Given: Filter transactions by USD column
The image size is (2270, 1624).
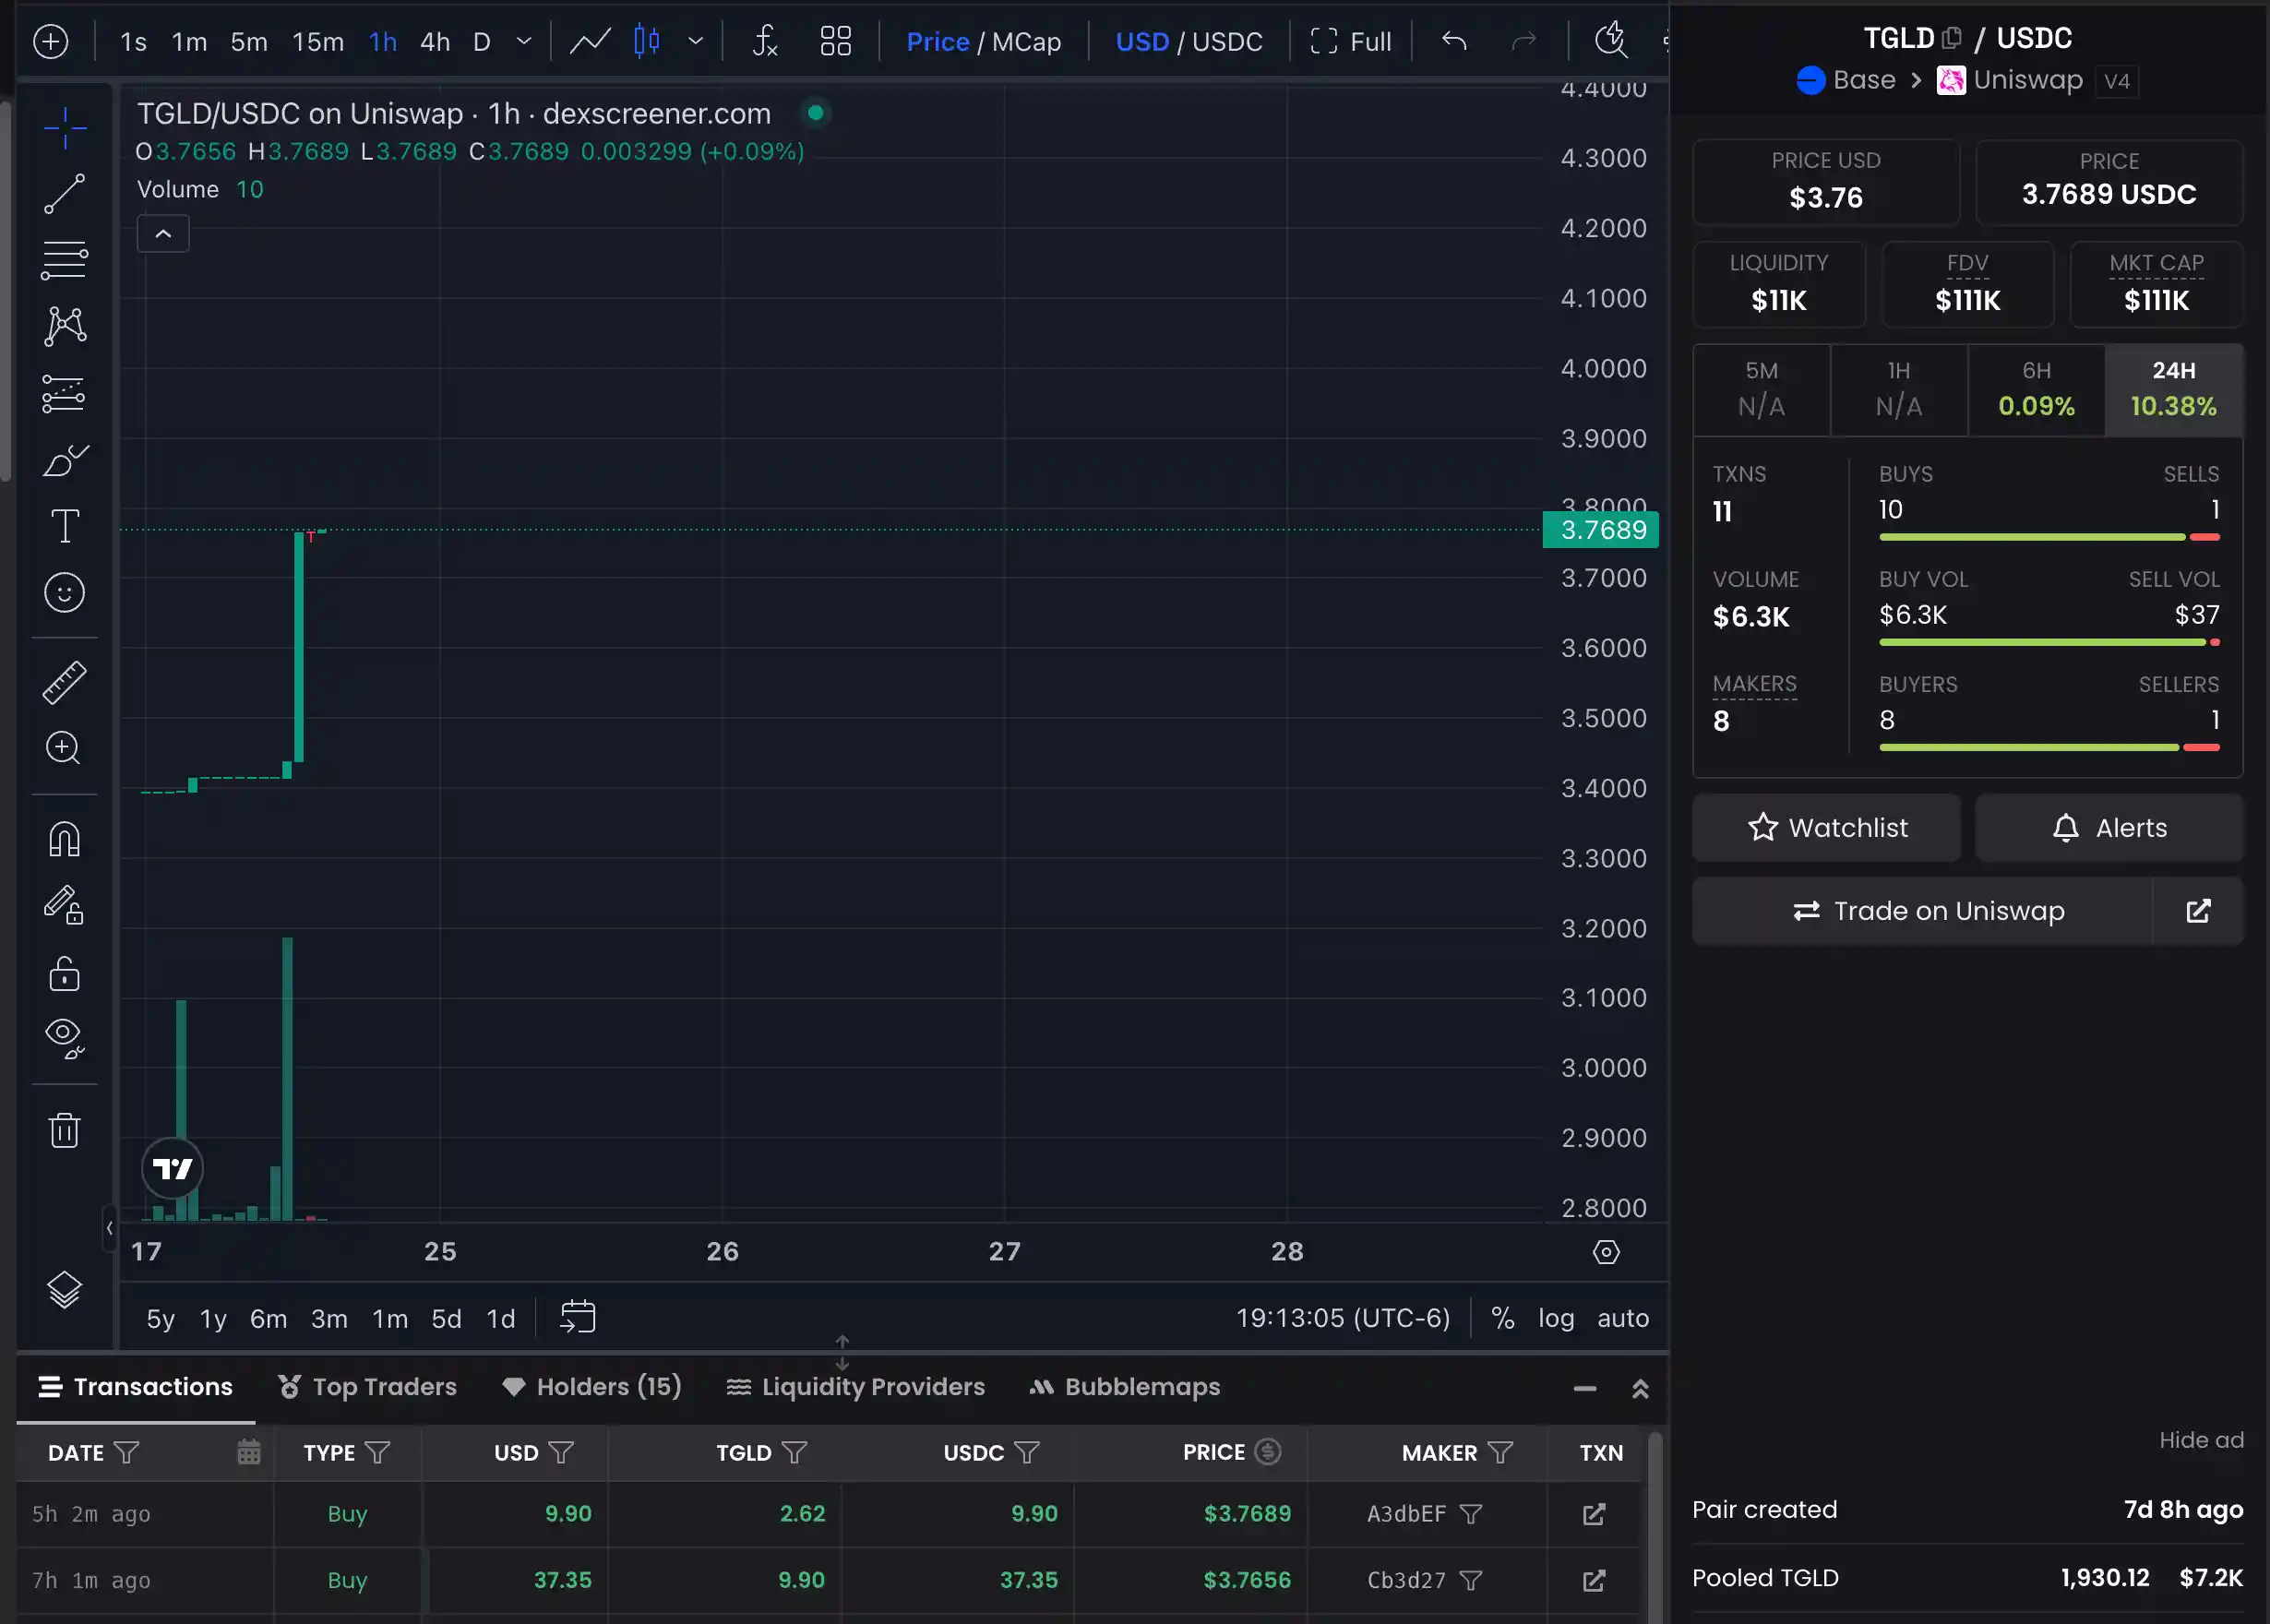Looking at the screenshot, I should tap(561, 1453).
